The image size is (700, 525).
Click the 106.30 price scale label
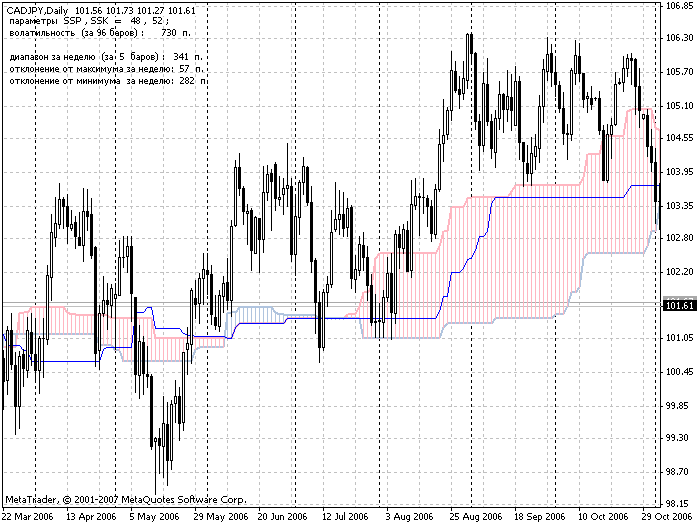(679, 38)
